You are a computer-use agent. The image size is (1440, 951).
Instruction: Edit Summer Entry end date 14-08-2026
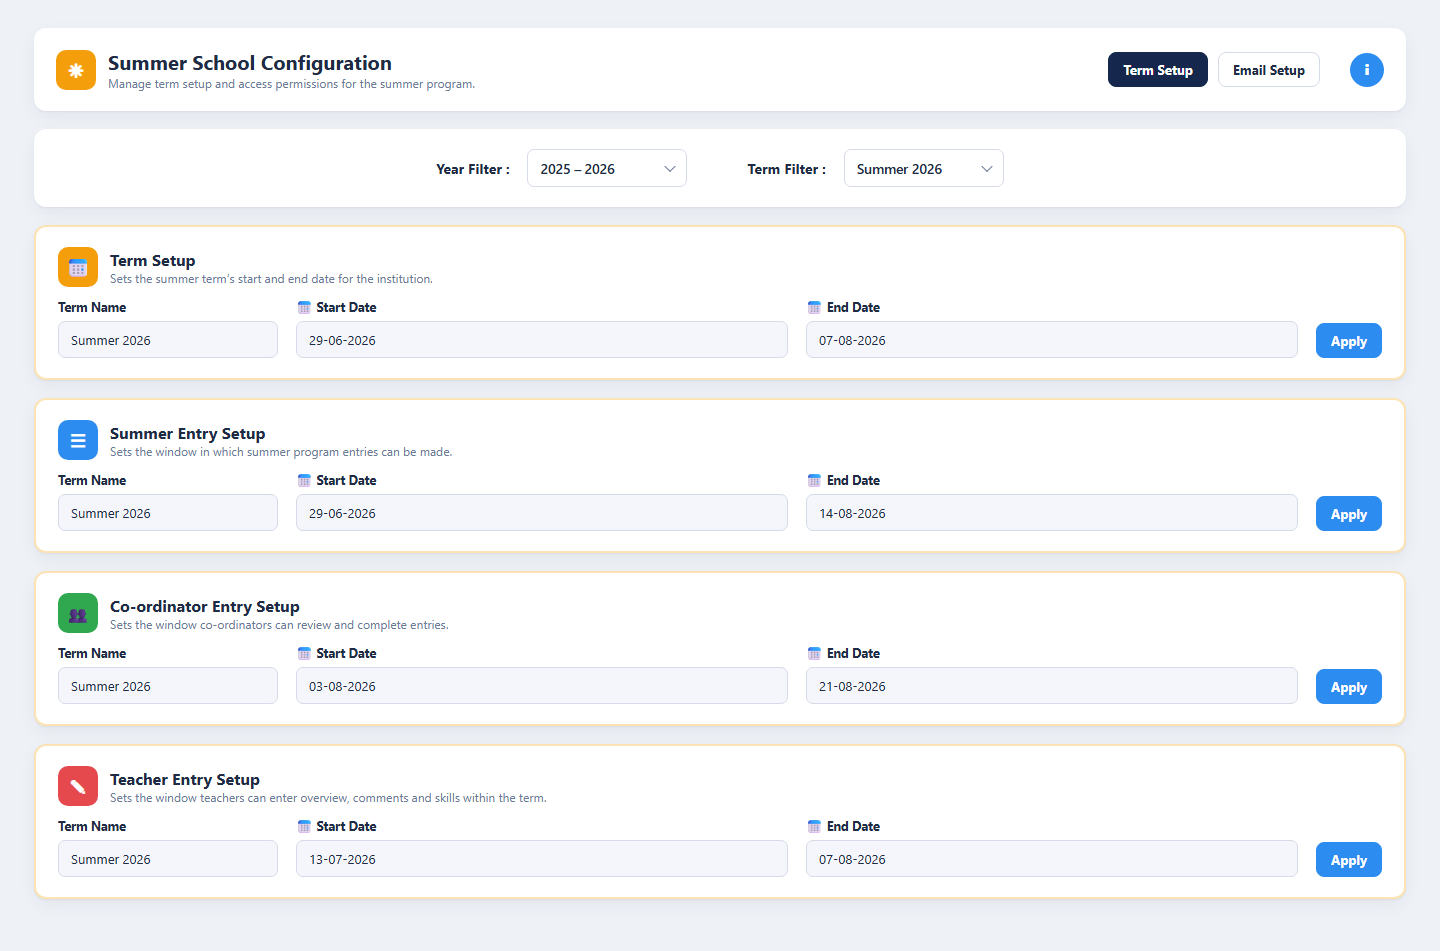[x=1052, y=513]
